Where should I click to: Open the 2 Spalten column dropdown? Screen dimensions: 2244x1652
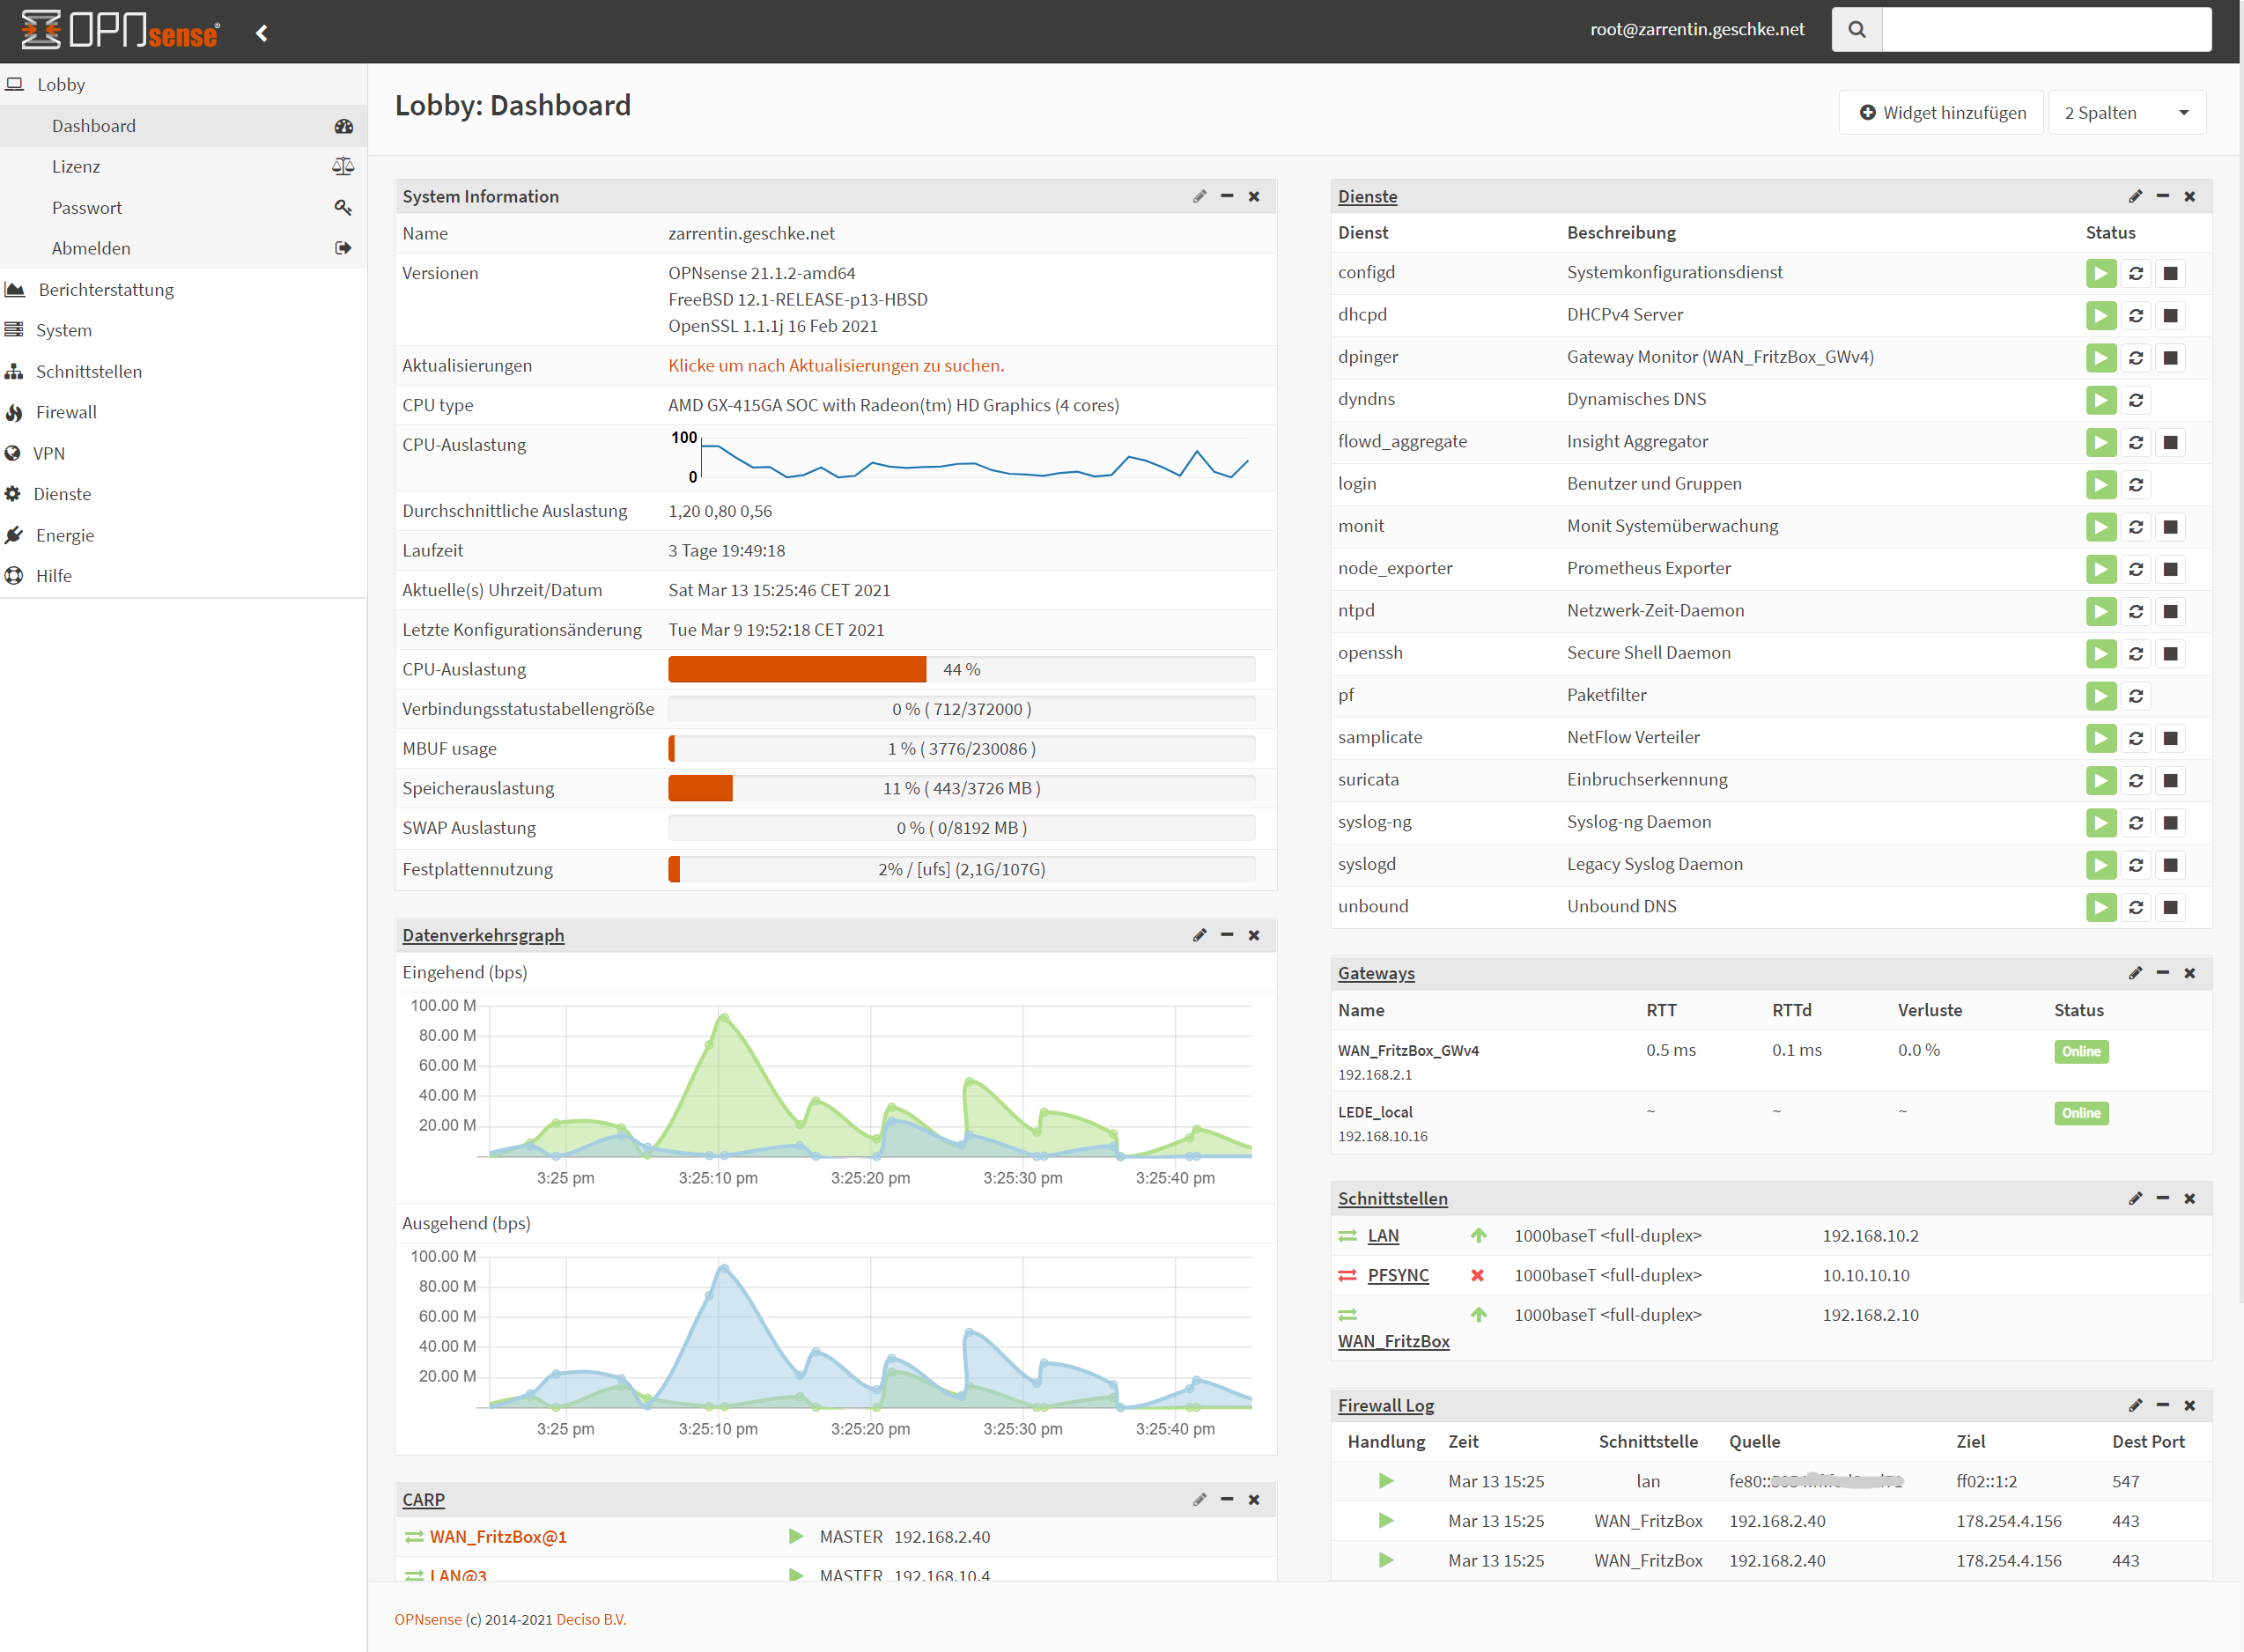(2127, 113)
